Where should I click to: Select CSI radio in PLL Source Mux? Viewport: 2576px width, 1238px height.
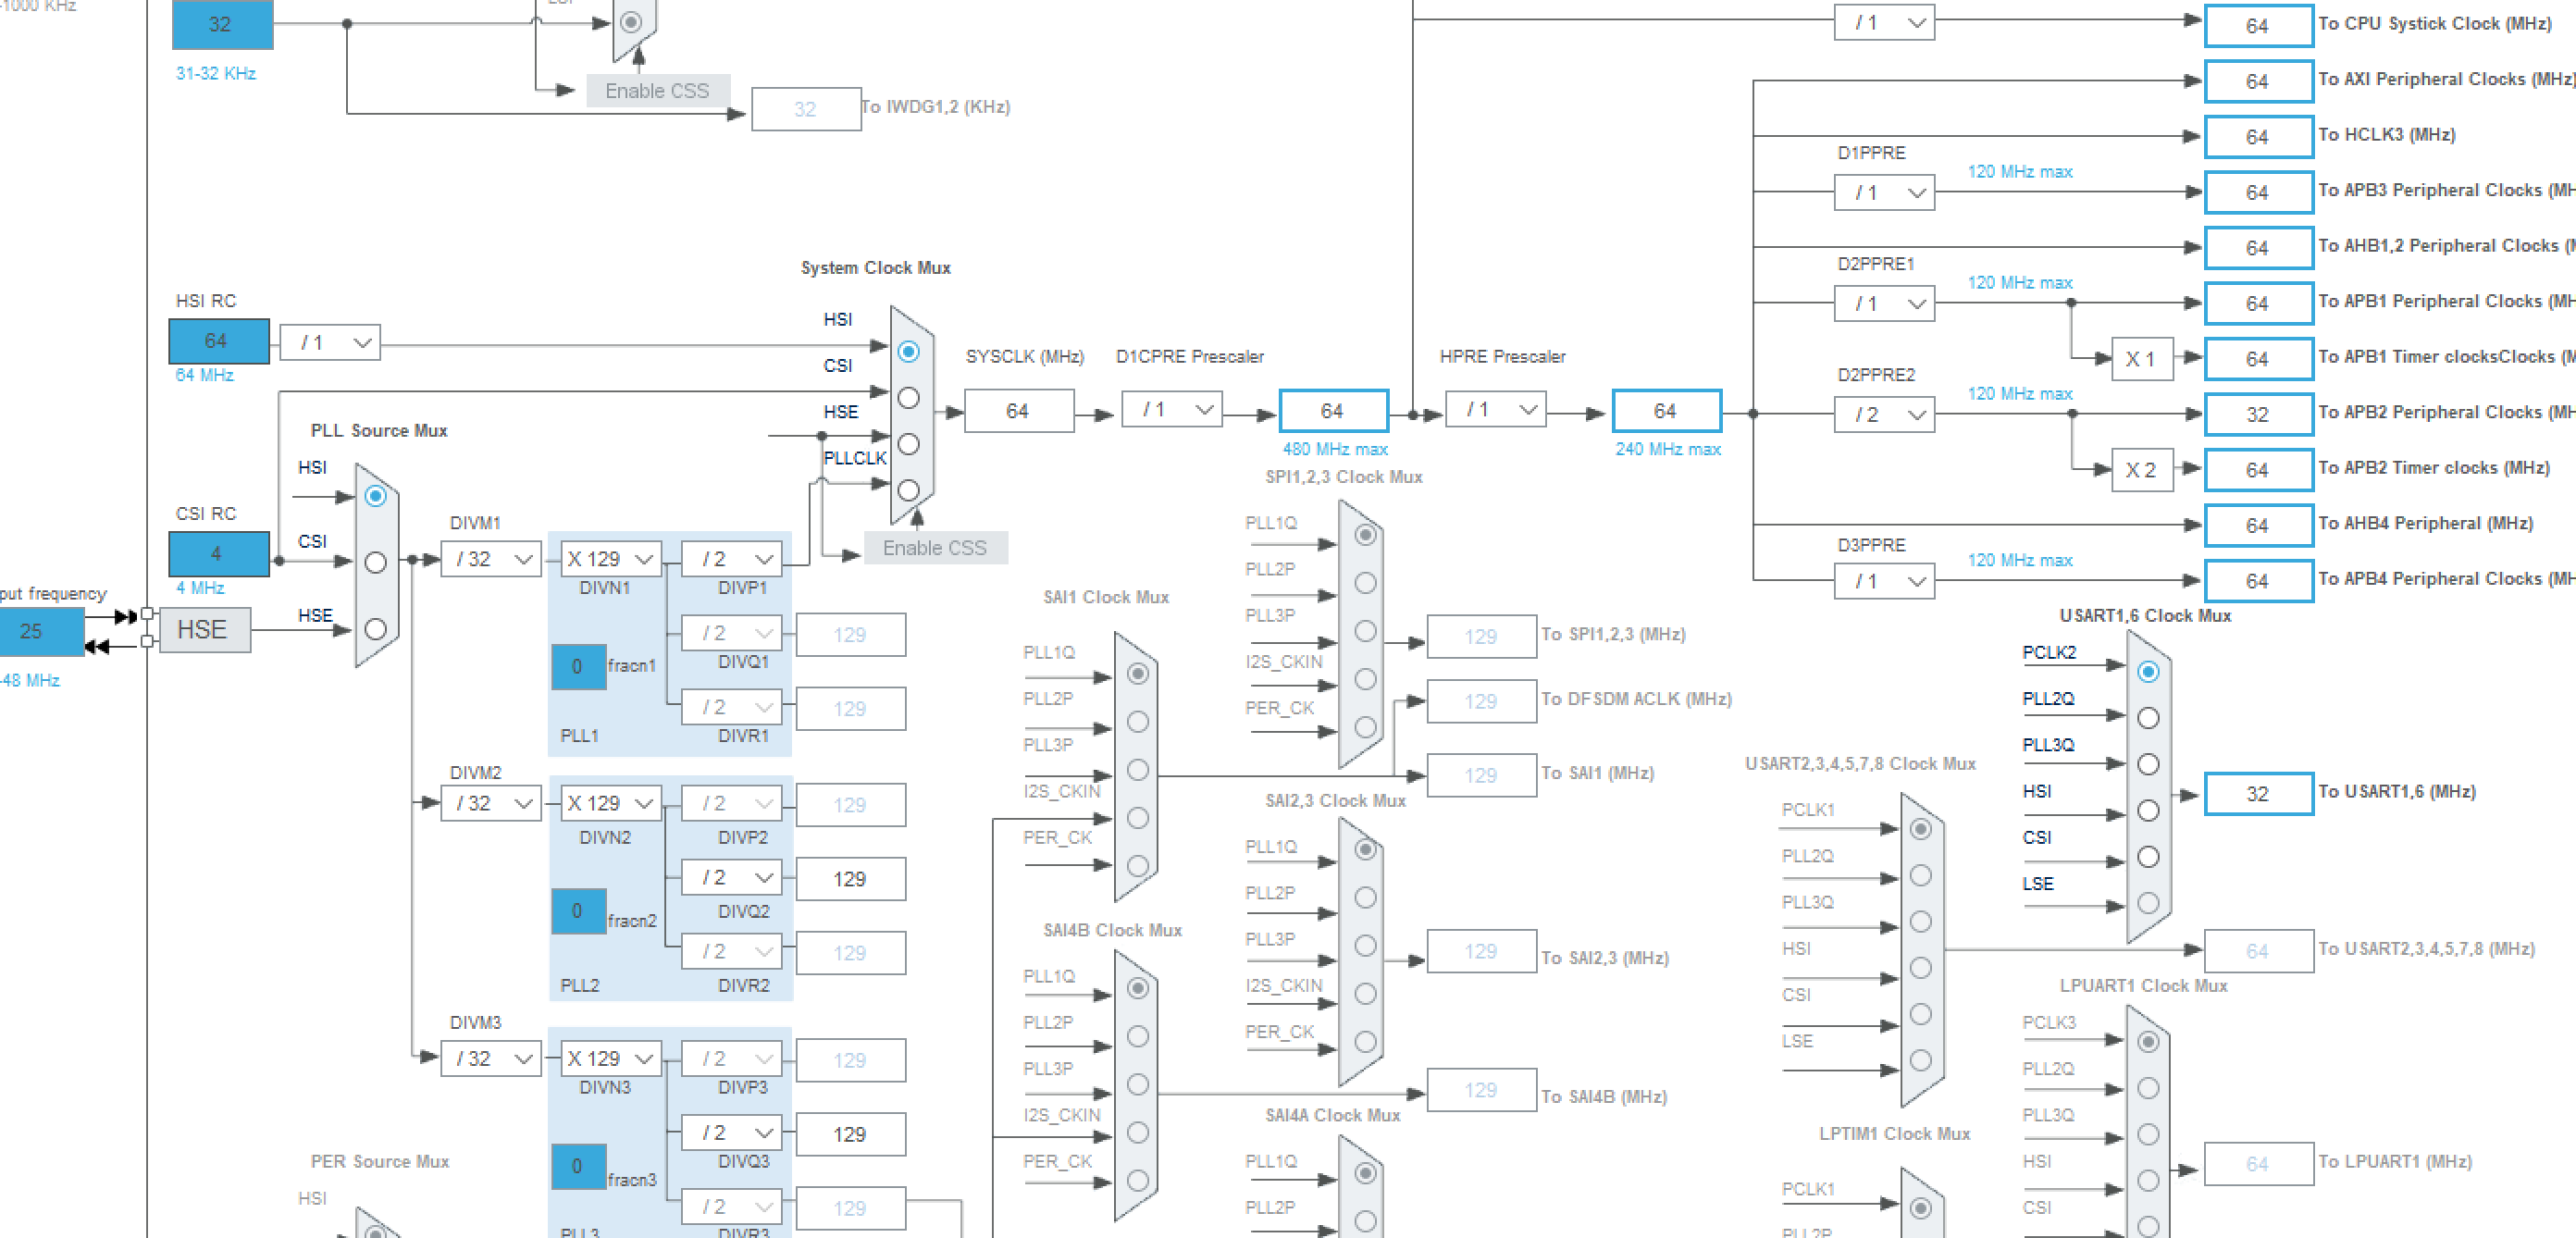point(375,562)
